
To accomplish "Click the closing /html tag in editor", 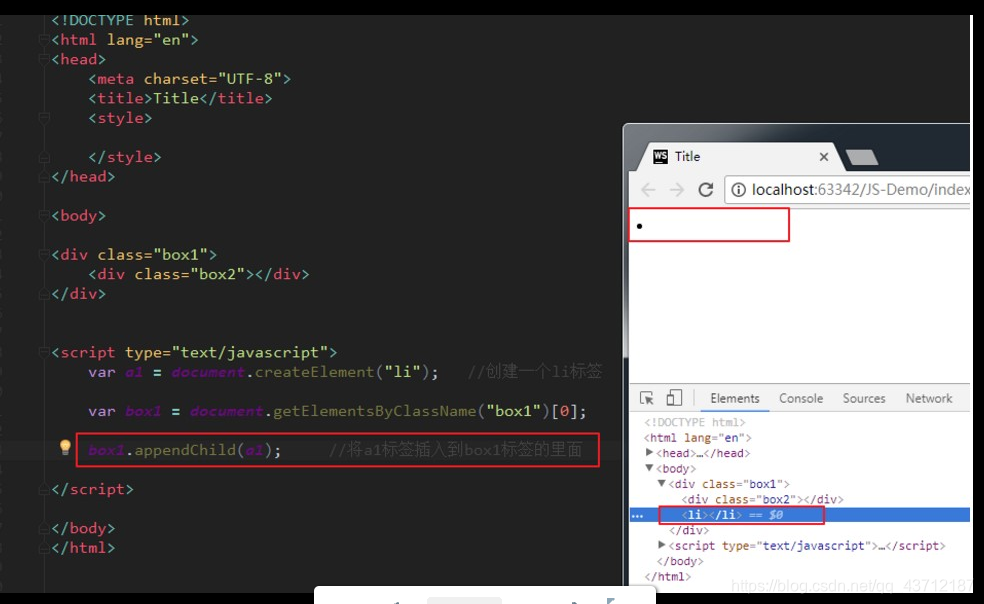I will pyautogui.click(x=83, y=547).
